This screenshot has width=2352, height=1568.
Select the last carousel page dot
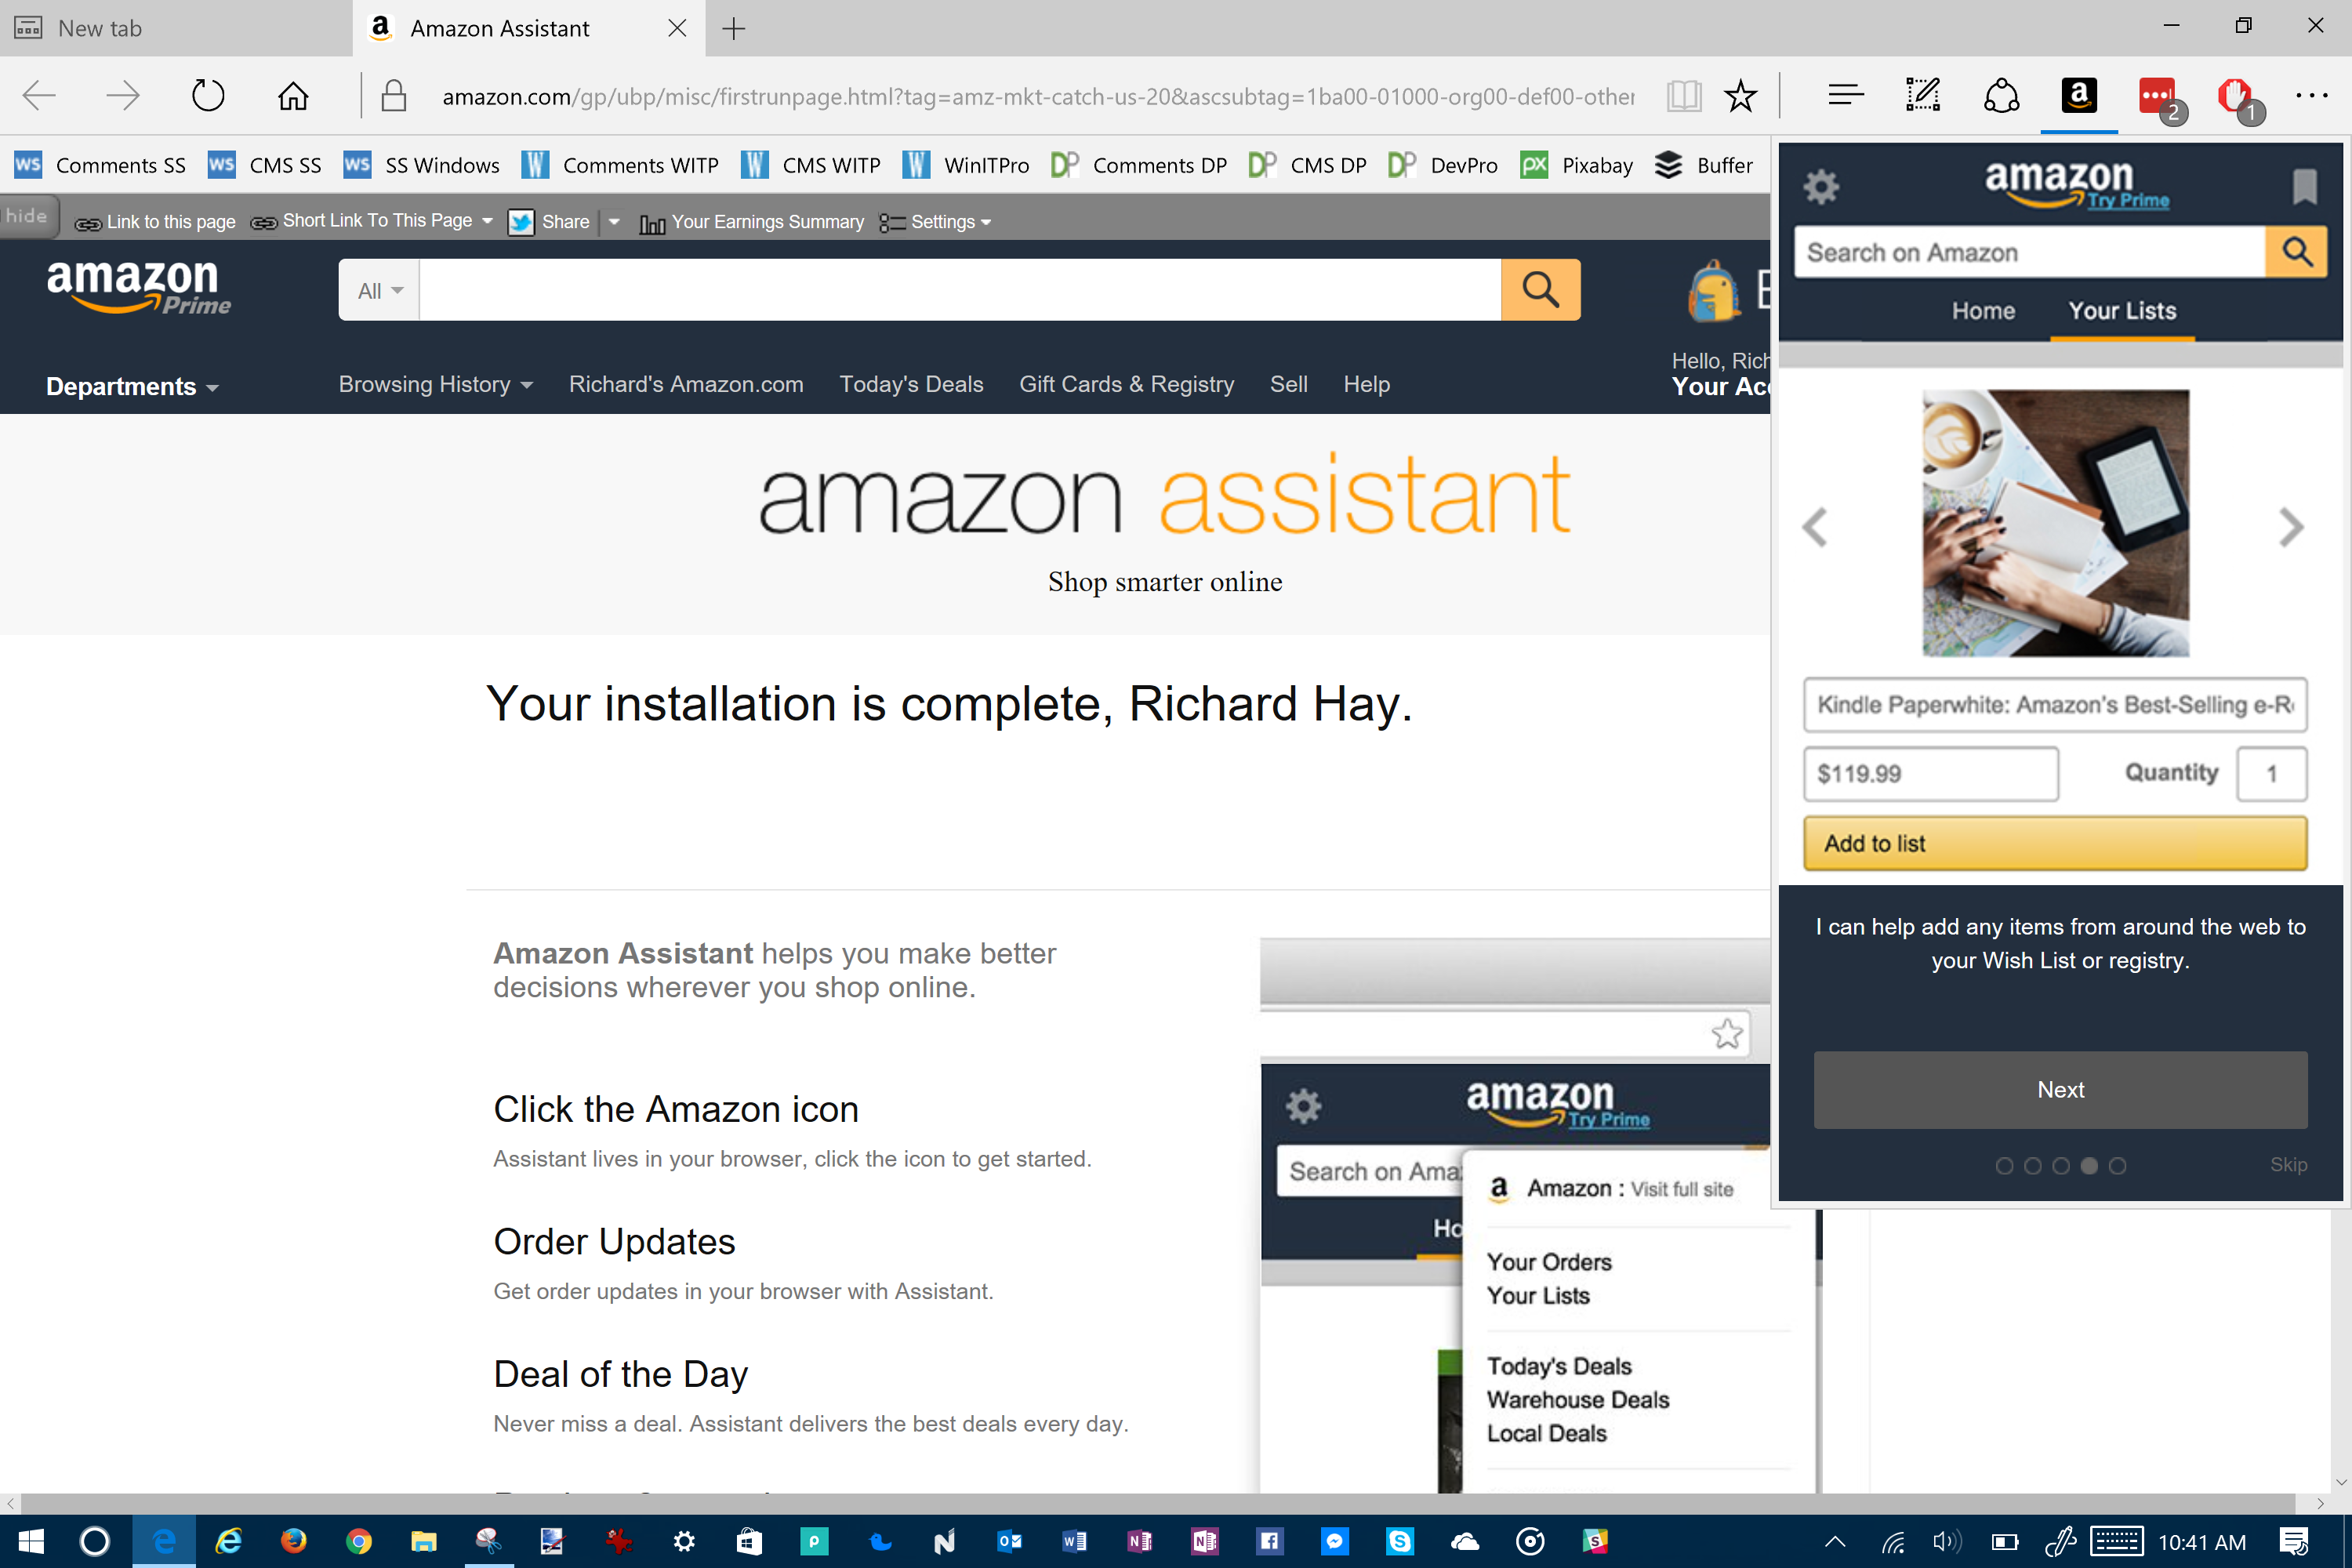click(2117, 1166)
